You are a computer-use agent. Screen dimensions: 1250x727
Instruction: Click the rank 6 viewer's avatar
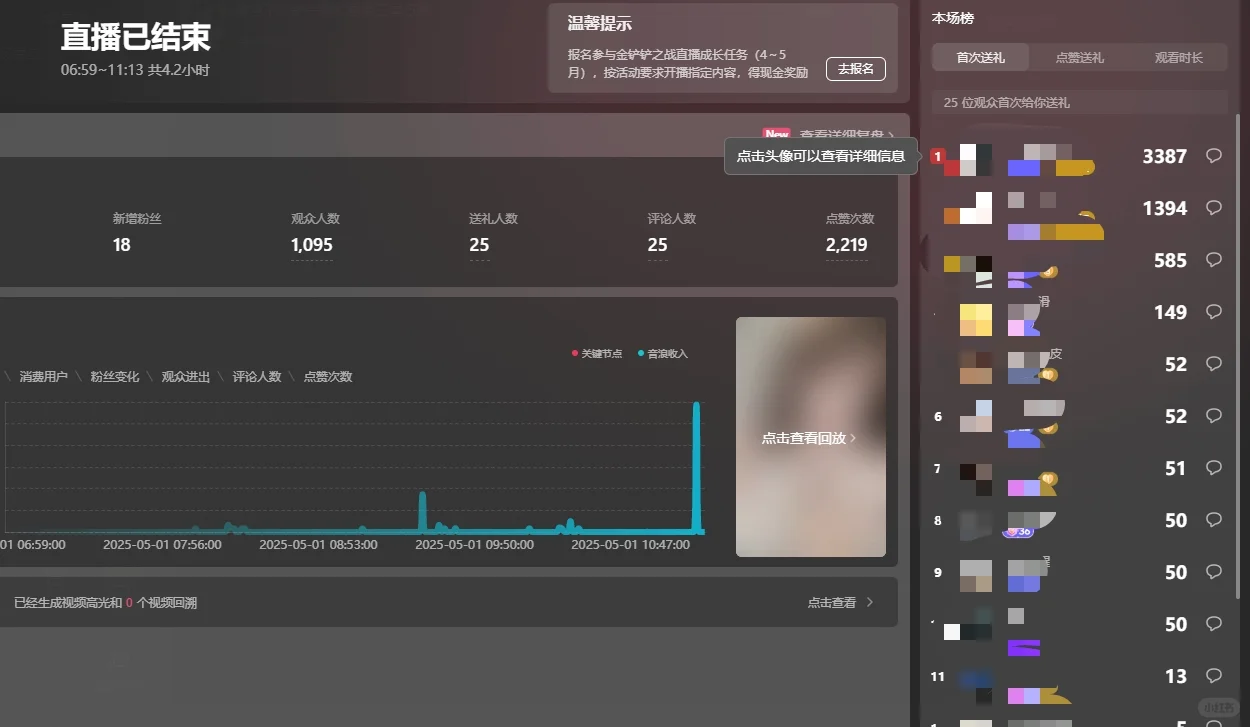pyautogui.click(x=976, y=416)
